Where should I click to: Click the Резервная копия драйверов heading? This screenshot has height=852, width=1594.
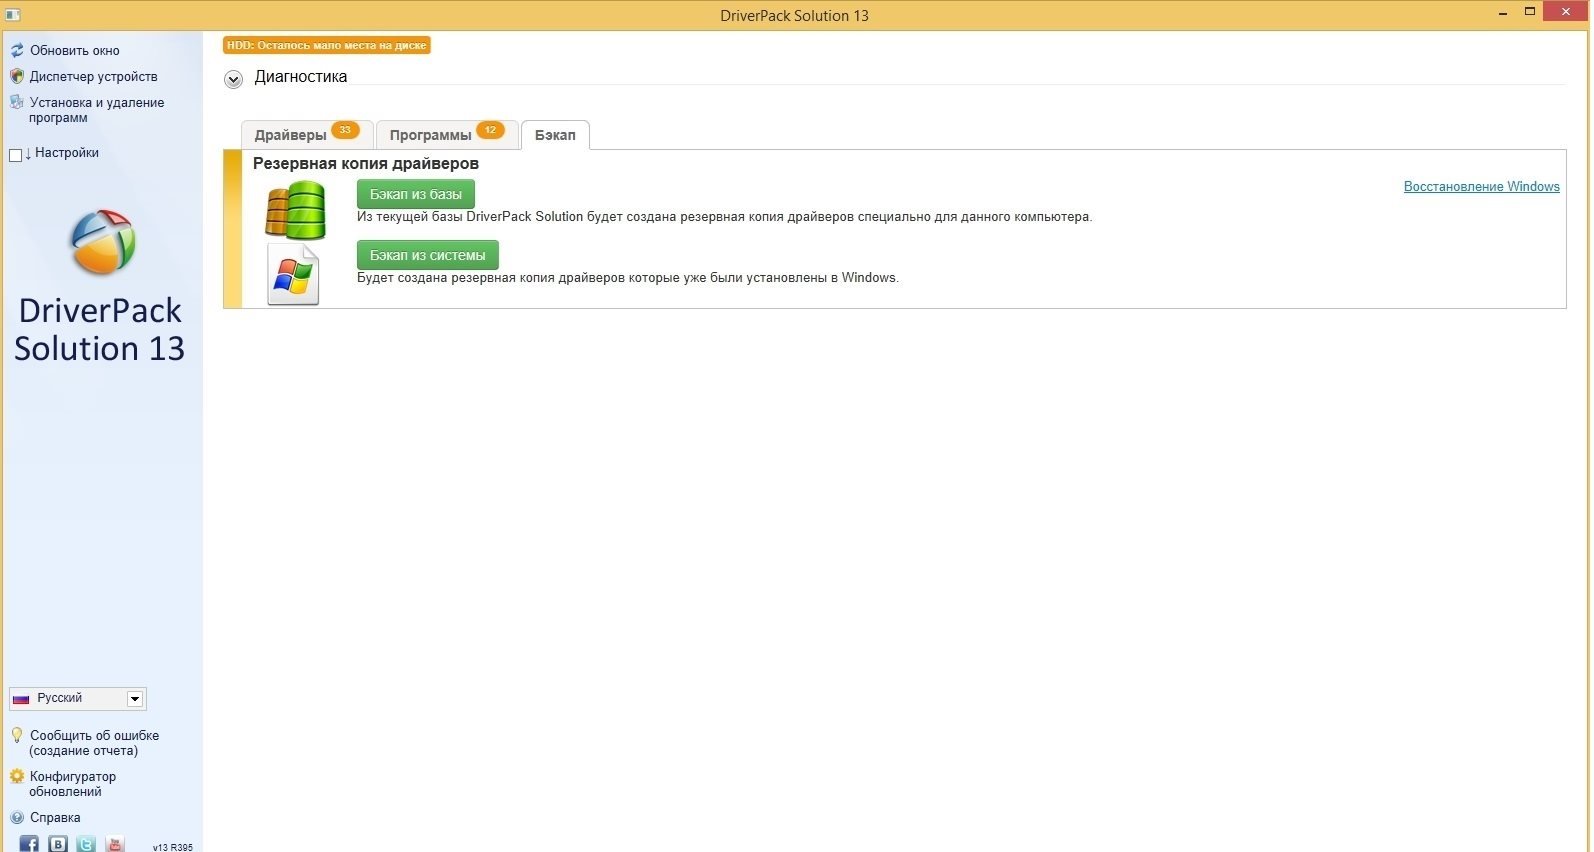coord(366,163)
